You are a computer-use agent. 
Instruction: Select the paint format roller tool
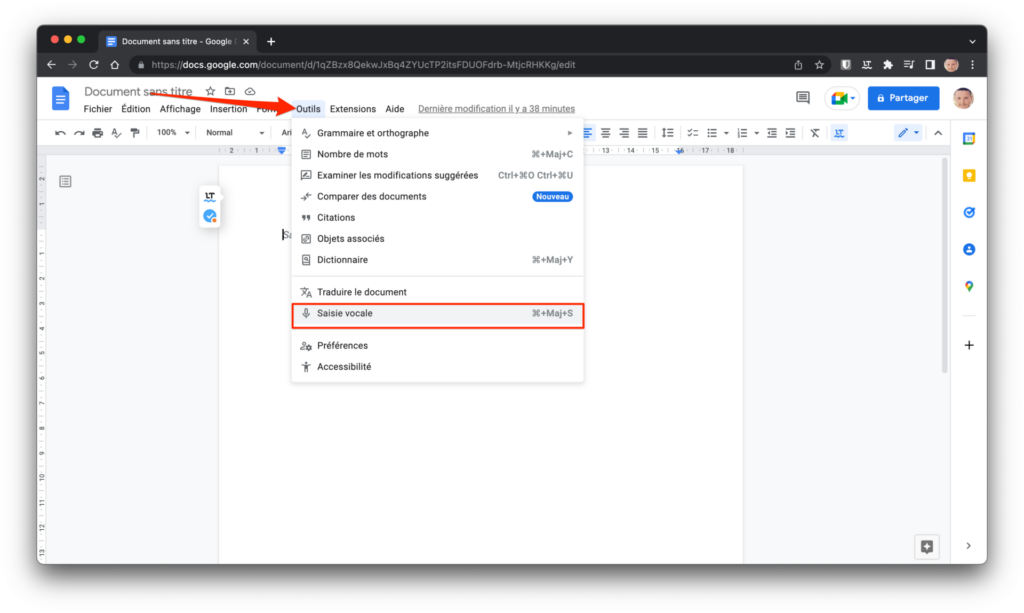click(x=134, y=133)
